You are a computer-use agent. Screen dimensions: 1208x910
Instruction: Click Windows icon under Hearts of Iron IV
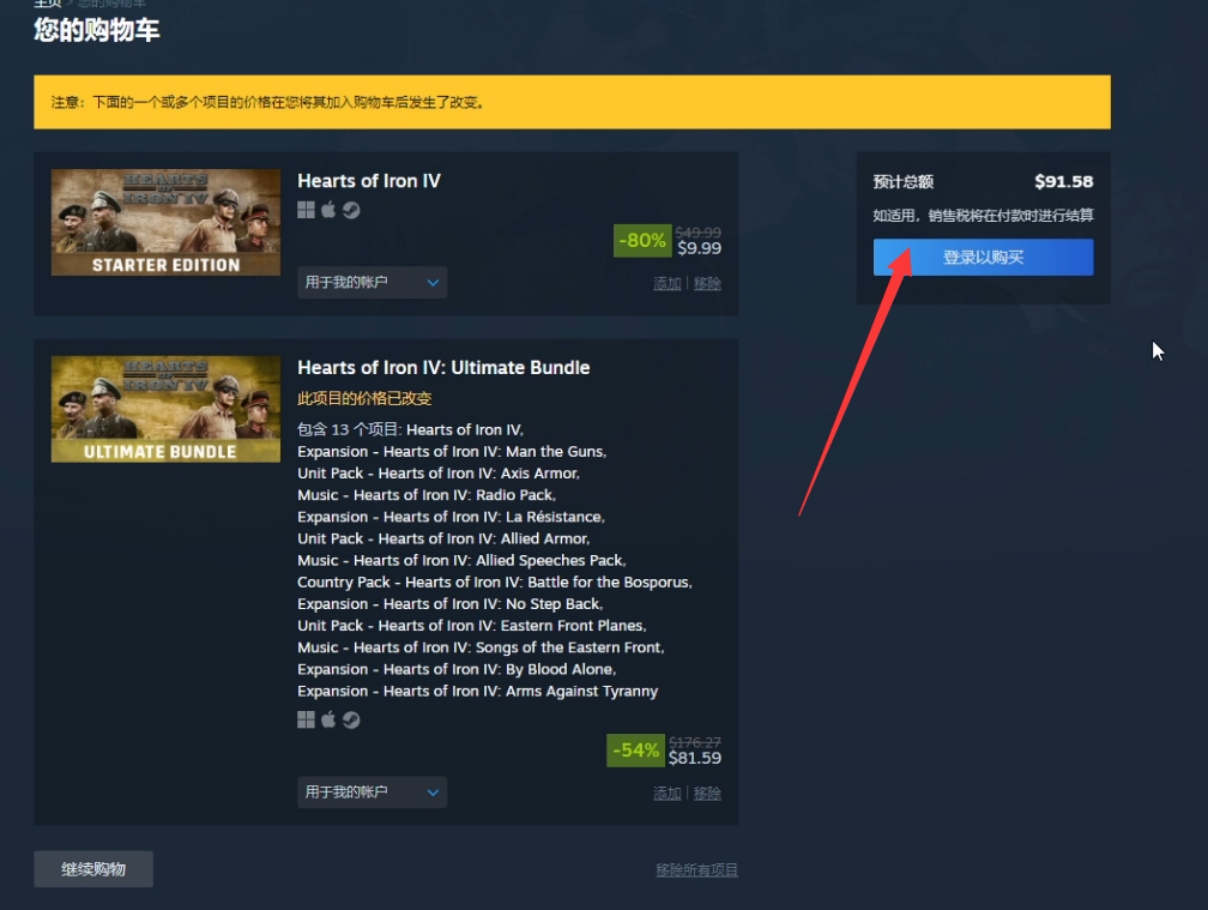click(x=306, y=210)
